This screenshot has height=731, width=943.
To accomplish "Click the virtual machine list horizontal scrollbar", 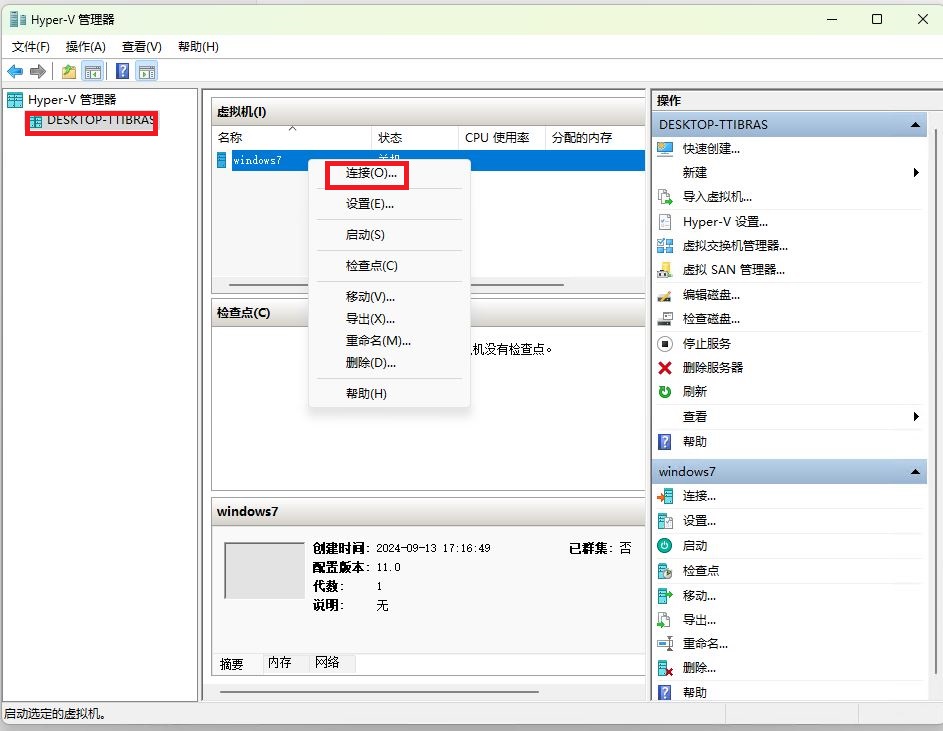I will [x=396, y=285].
